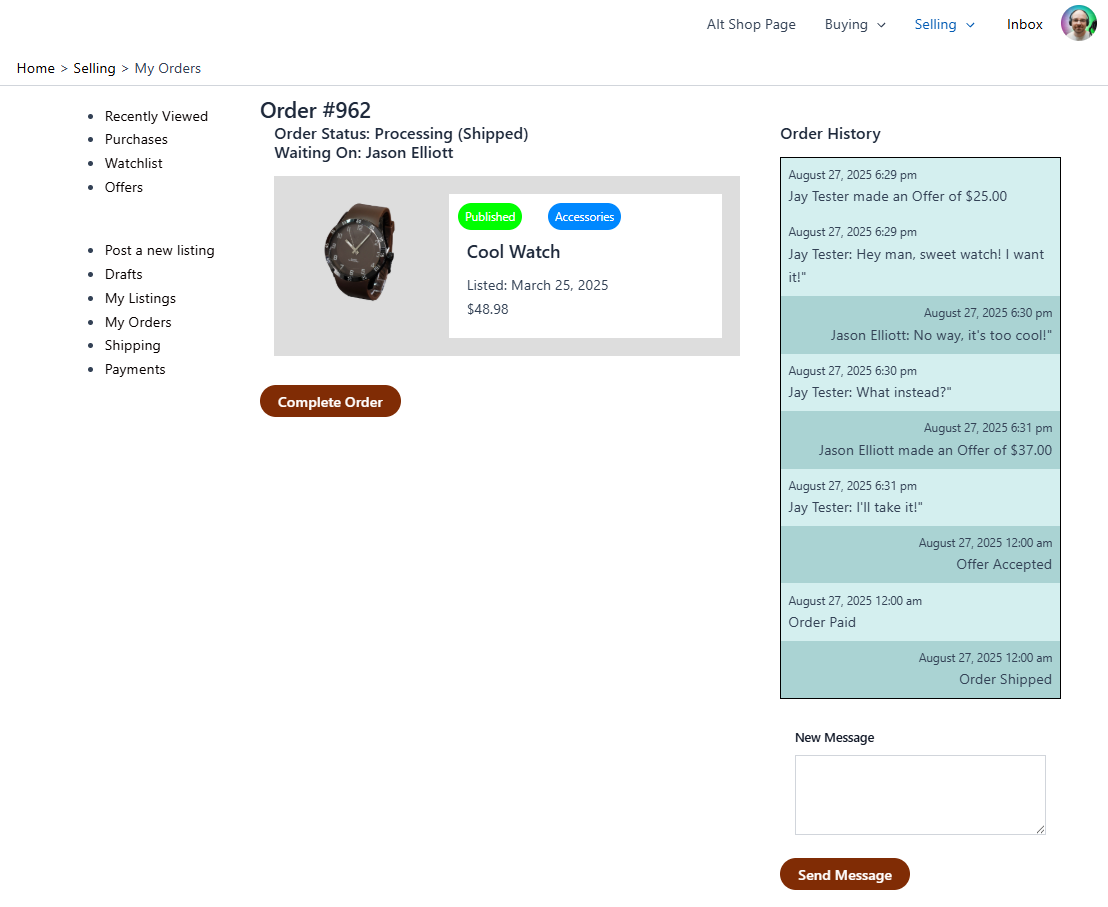Viewport: 1108px width, 907px height.
Task: Click Selling in the breadcrumb
Action: [94, 68]
